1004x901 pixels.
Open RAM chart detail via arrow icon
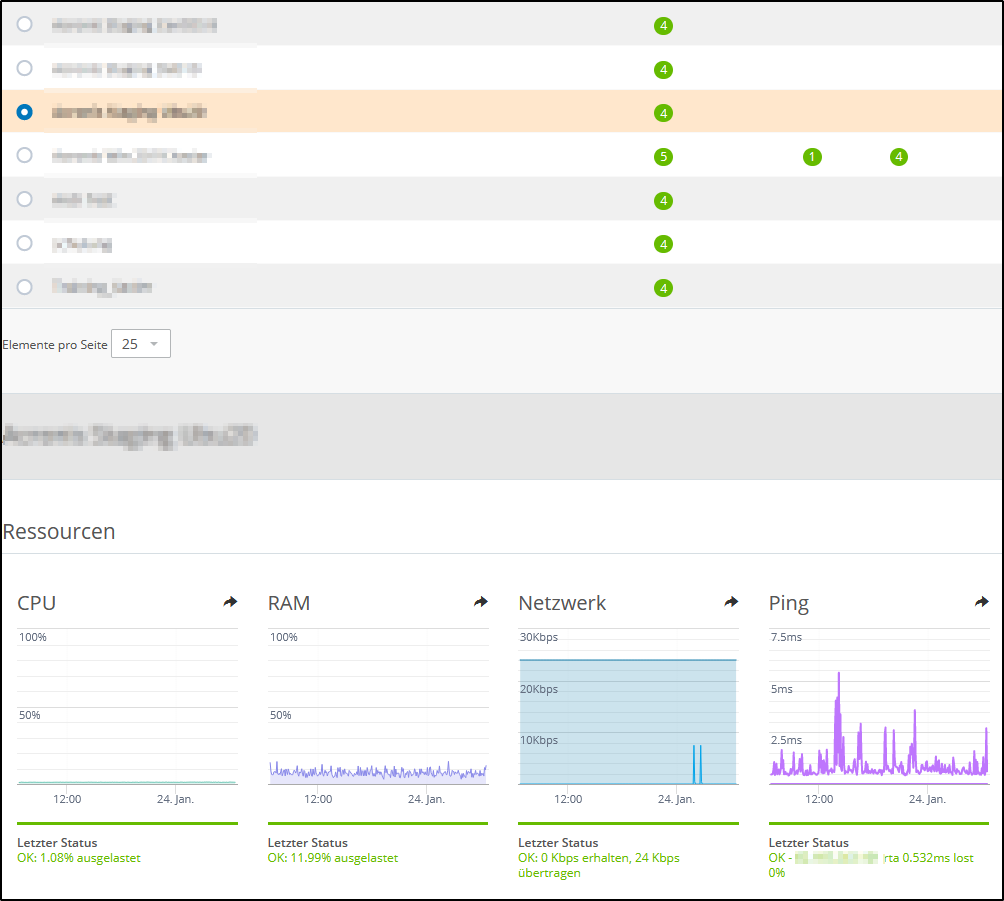[480, 601]
